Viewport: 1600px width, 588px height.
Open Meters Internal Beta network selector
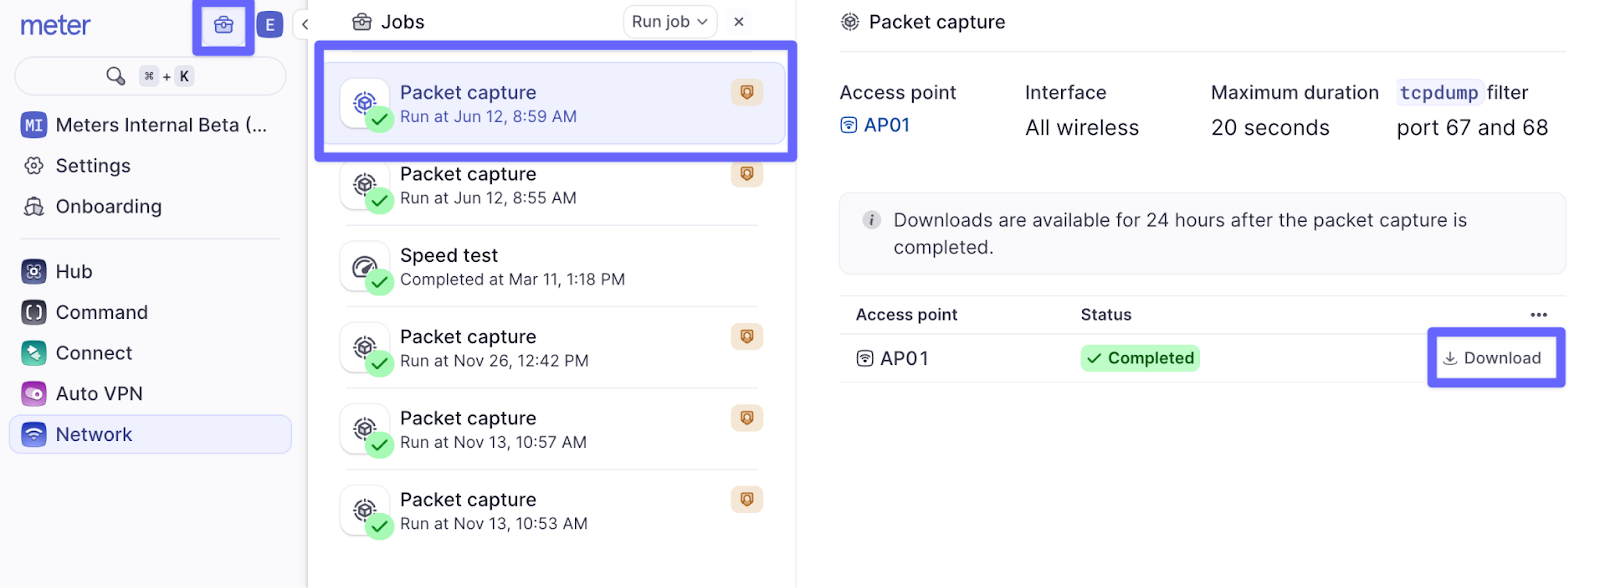(145, 125)
